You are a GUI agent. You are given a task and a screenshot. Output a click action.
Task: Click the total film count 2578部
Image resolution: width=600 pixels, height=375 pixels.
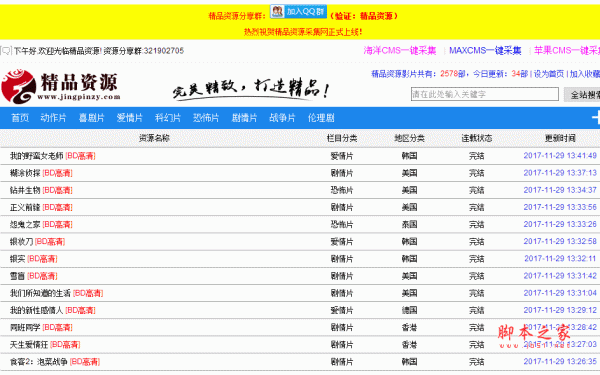[452, 74]
